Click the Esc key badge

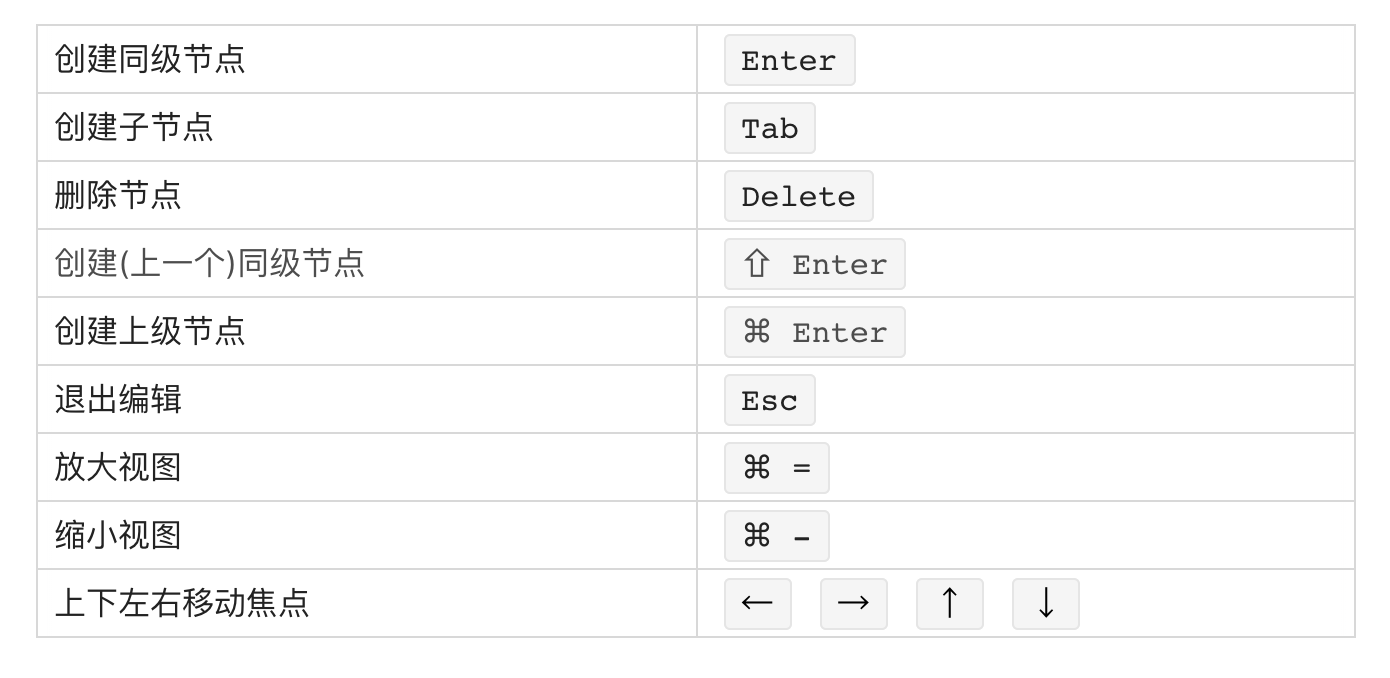point(770,400)
